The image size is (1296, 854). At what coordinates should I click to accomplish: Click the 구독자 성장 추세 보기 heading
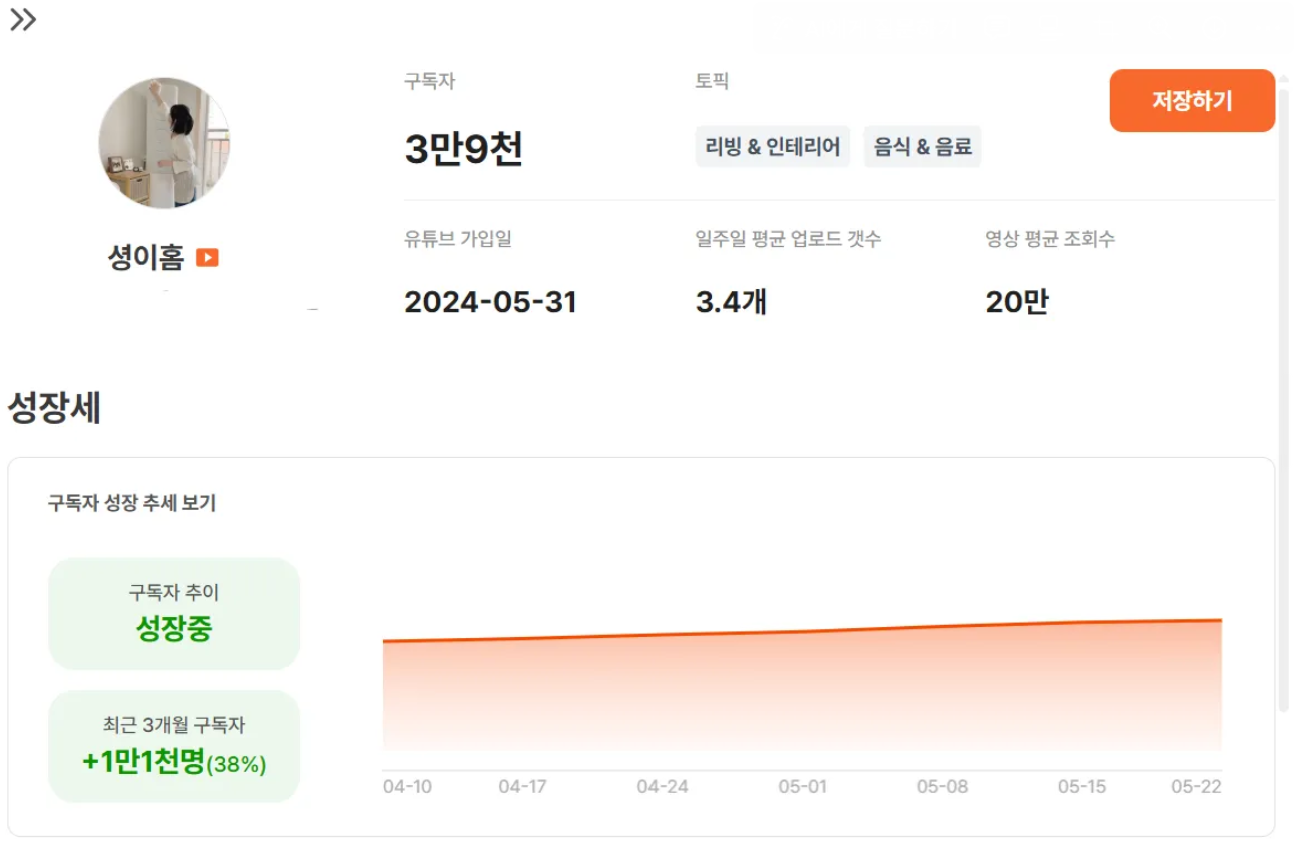point(132,503)
